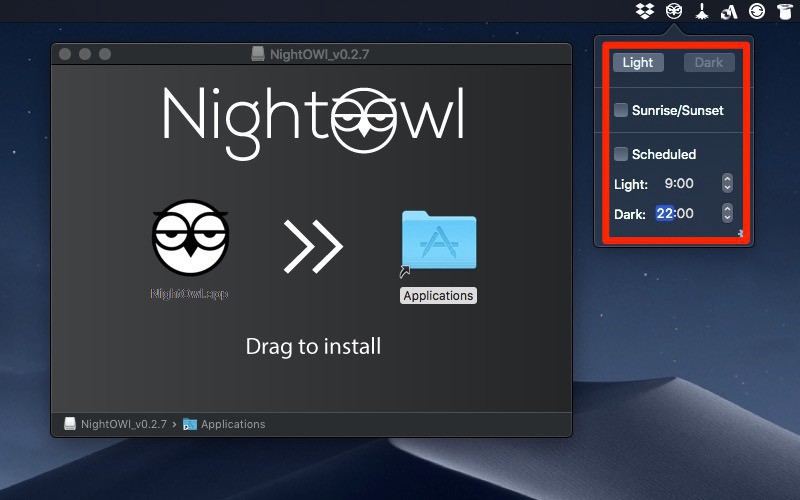Click the Light time field 9:00
Image resolution: width=800 pixels, height=500 pixels.
(679, 184)
